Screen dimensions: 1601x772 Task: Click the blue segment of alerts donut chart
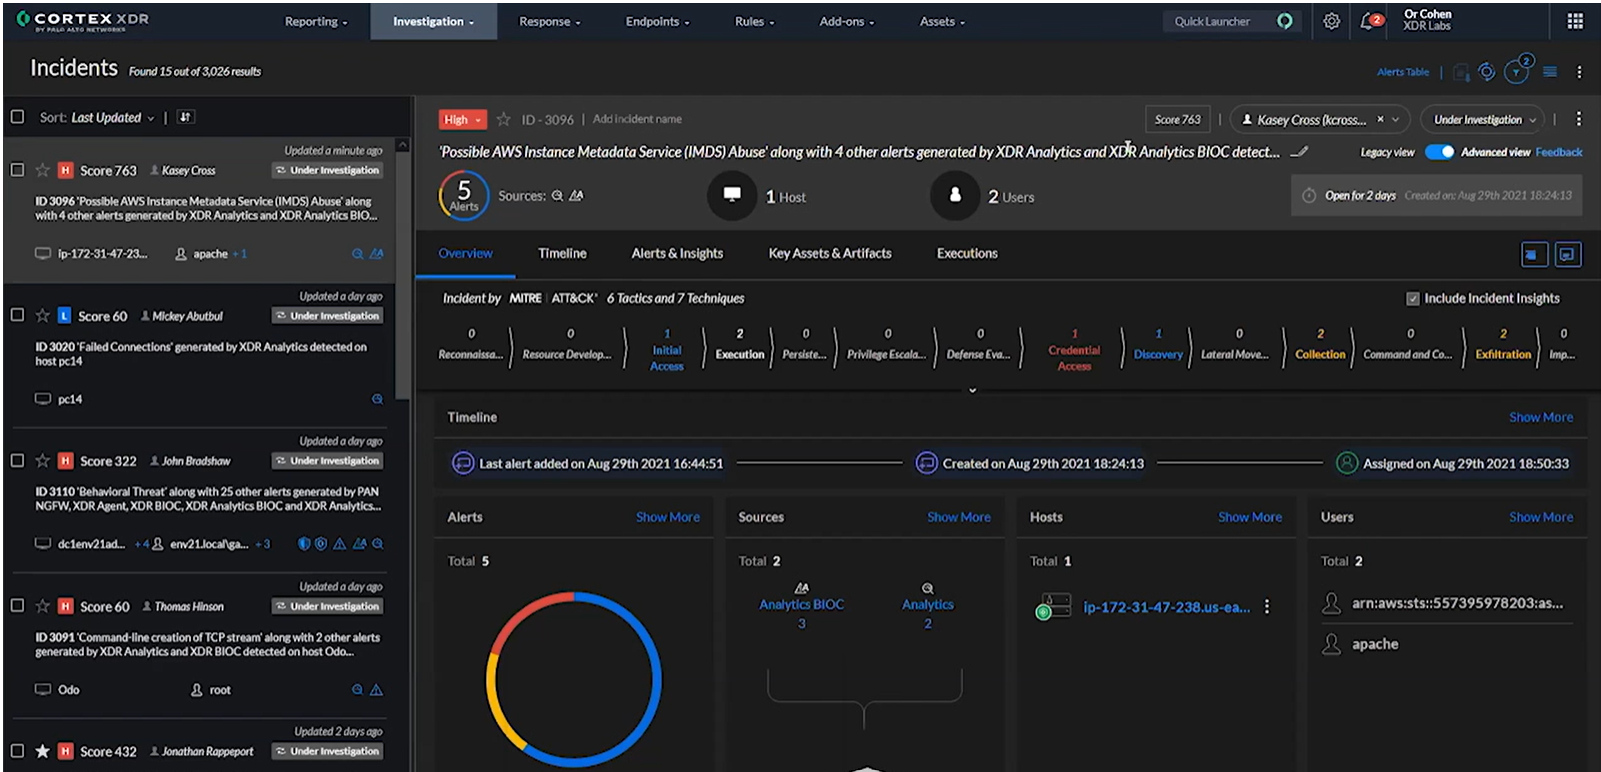[655, 680]
